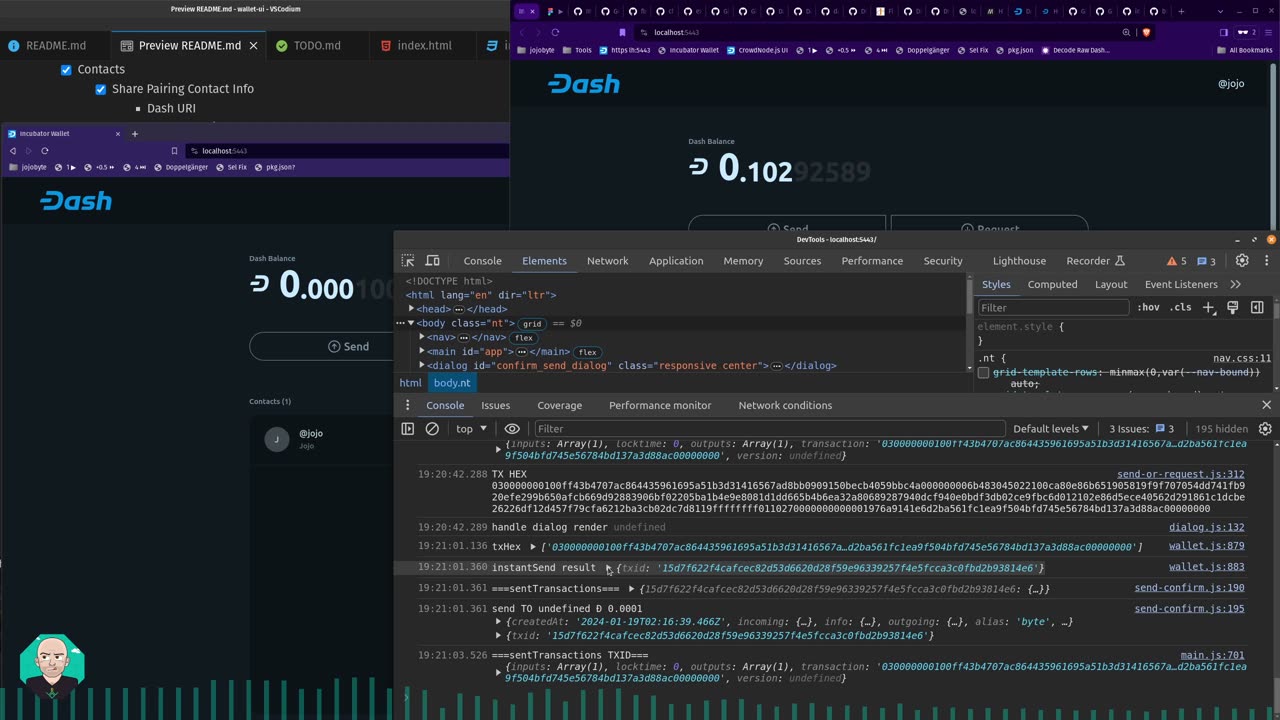This screenshot has height=720, width=1280.
Task: Expand the nav element node
Action: point(422,337)
